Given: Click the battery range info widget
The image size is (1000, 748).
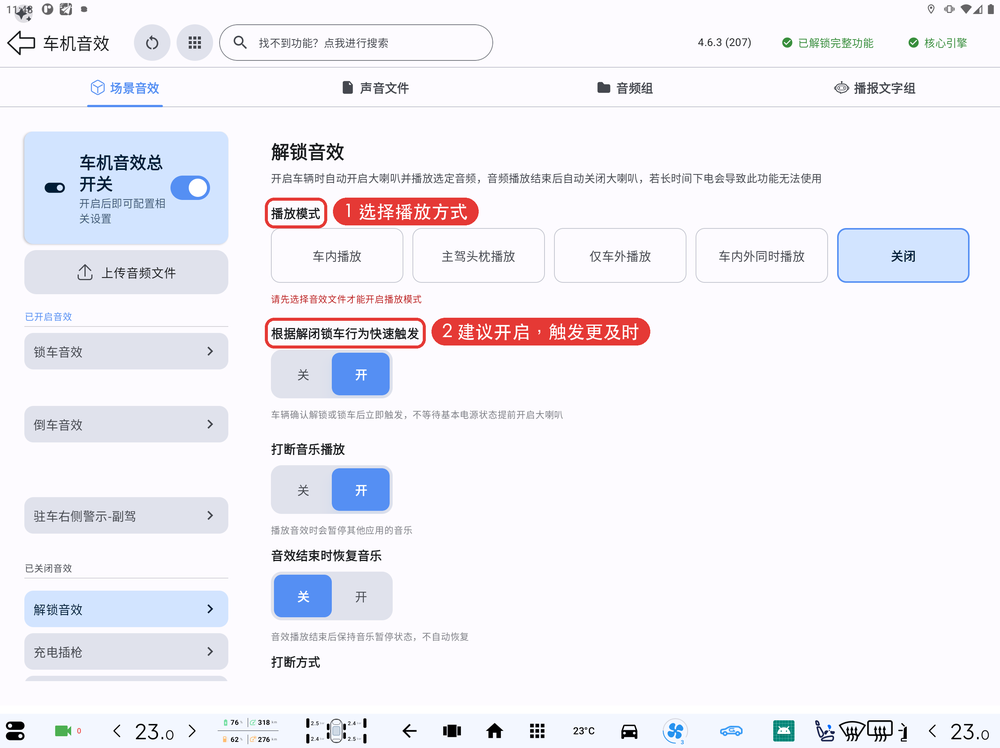Looking at the screenshot, I should (x=249, y=731).
